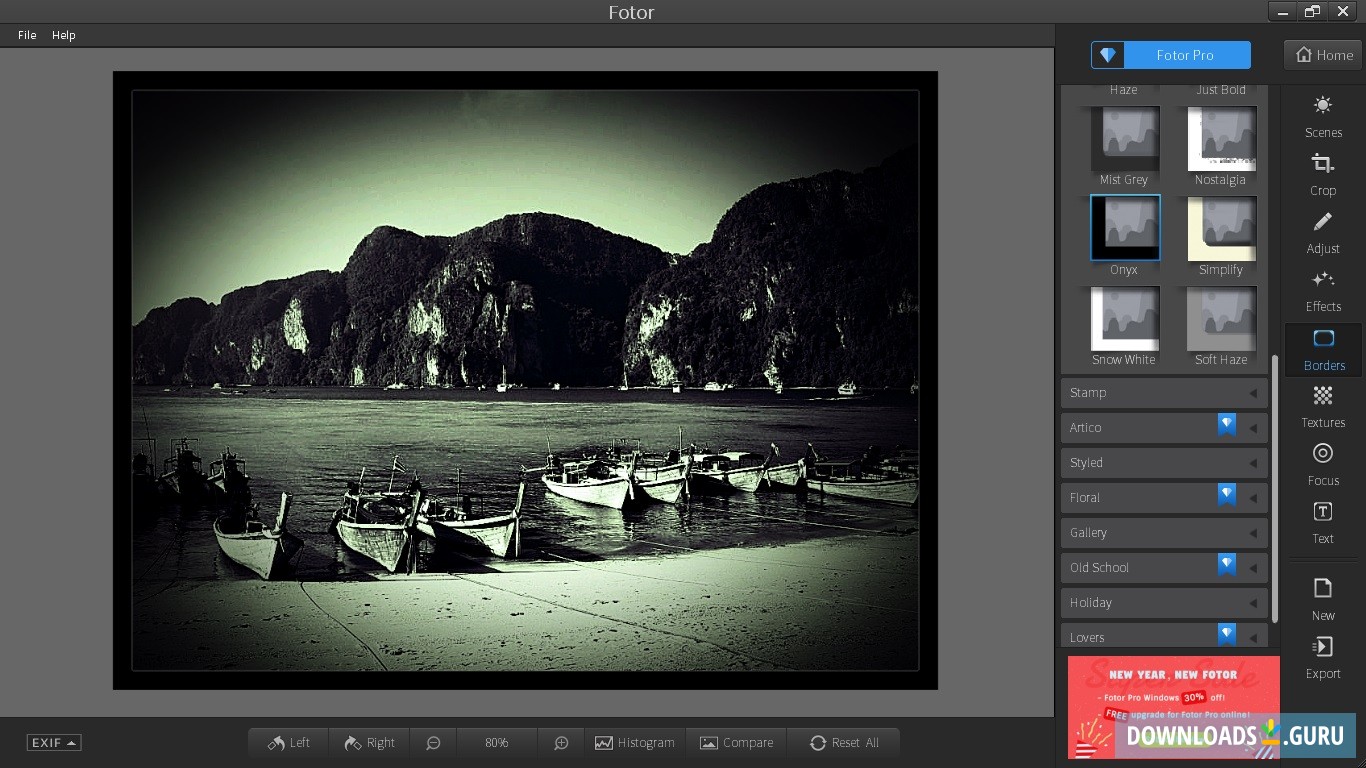Image resolution: width=1366 pixels, height=768 pixels.
Task: Open the Help menu
Action: (64, 34)
